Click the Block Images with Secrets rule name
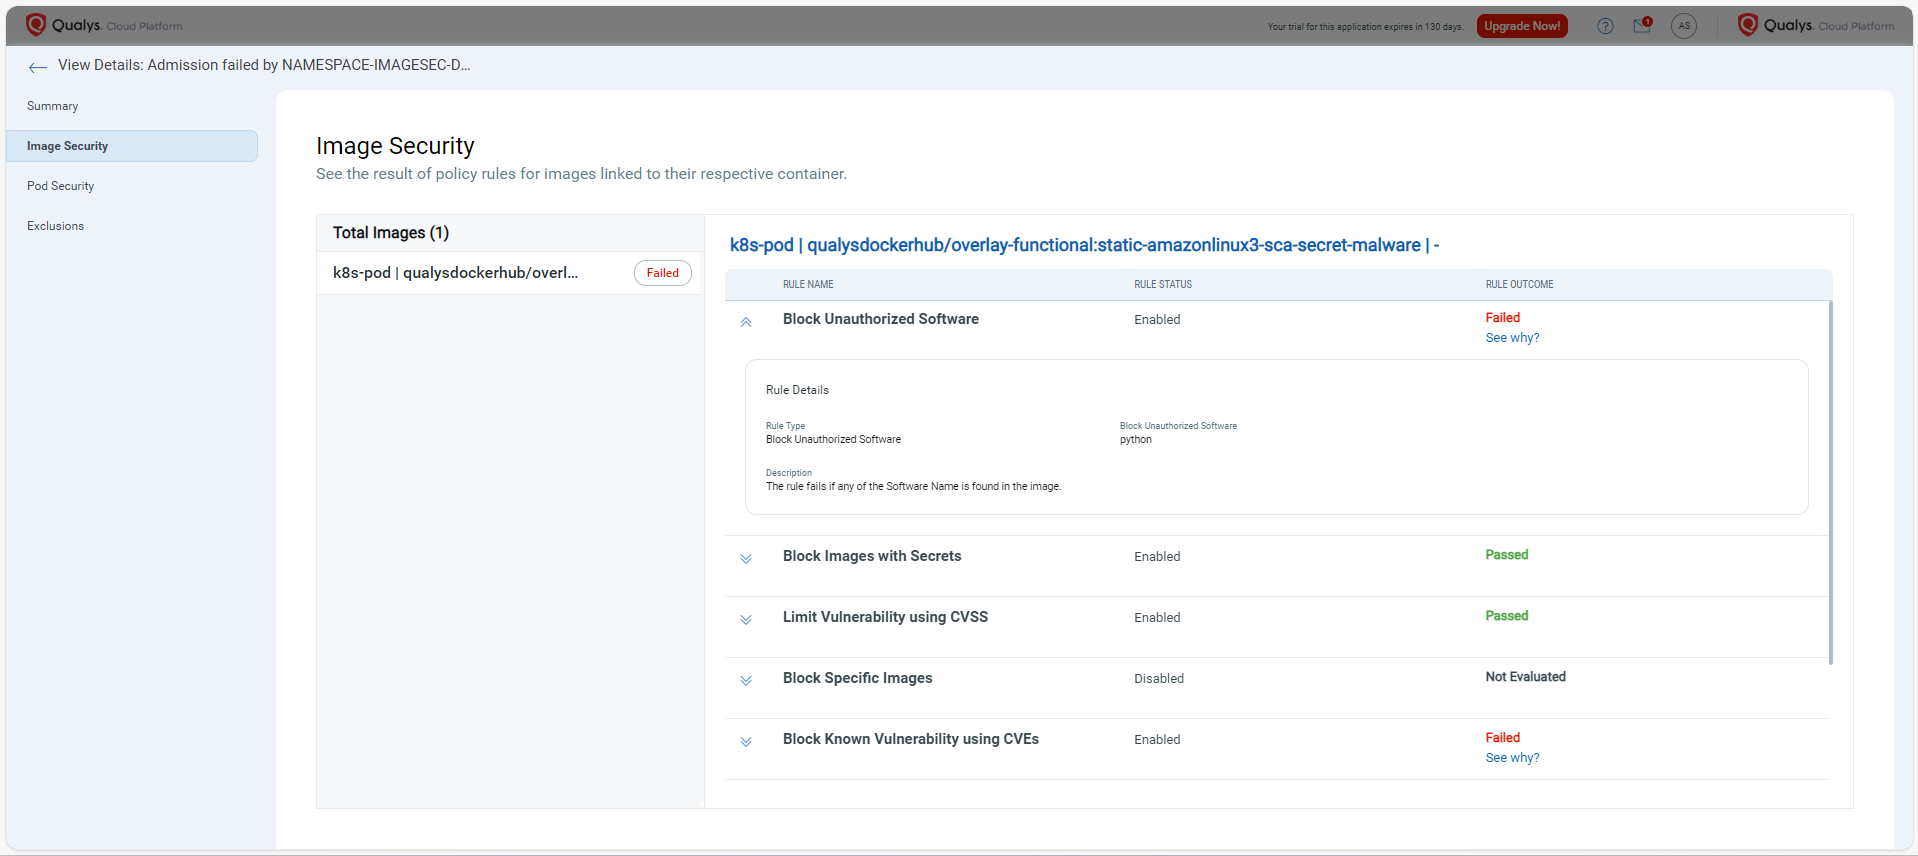 (872, 556)
